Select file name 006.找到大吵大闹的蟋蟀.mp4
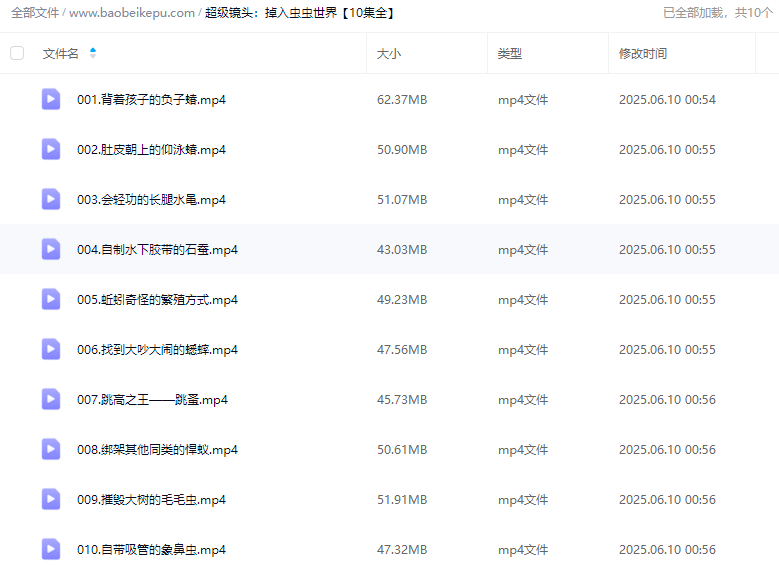779x567 pixels. pyautogui.click(x=157, y=350)
